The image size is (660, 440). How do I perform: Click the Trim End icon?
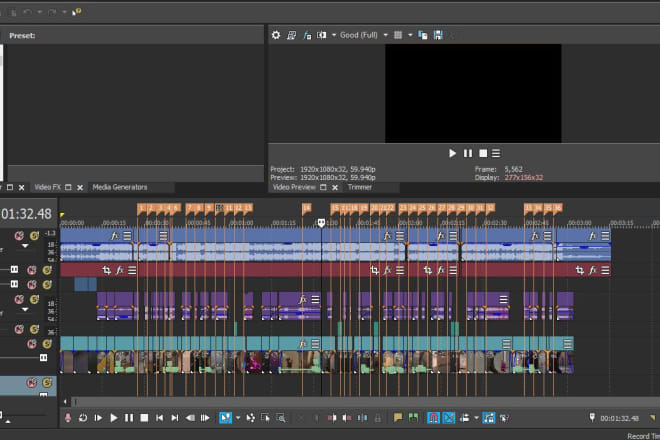point(347,418)
